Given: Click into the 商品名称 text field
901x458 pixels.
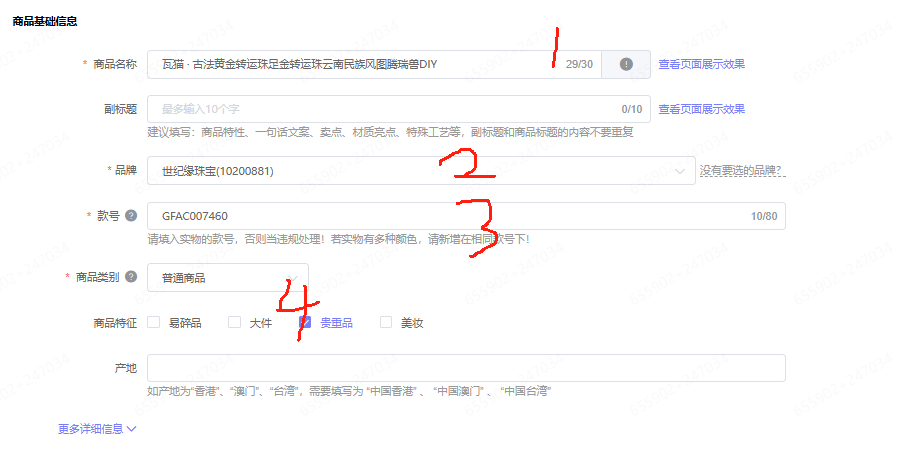Looking at the screenshot, I should (350, 64).
